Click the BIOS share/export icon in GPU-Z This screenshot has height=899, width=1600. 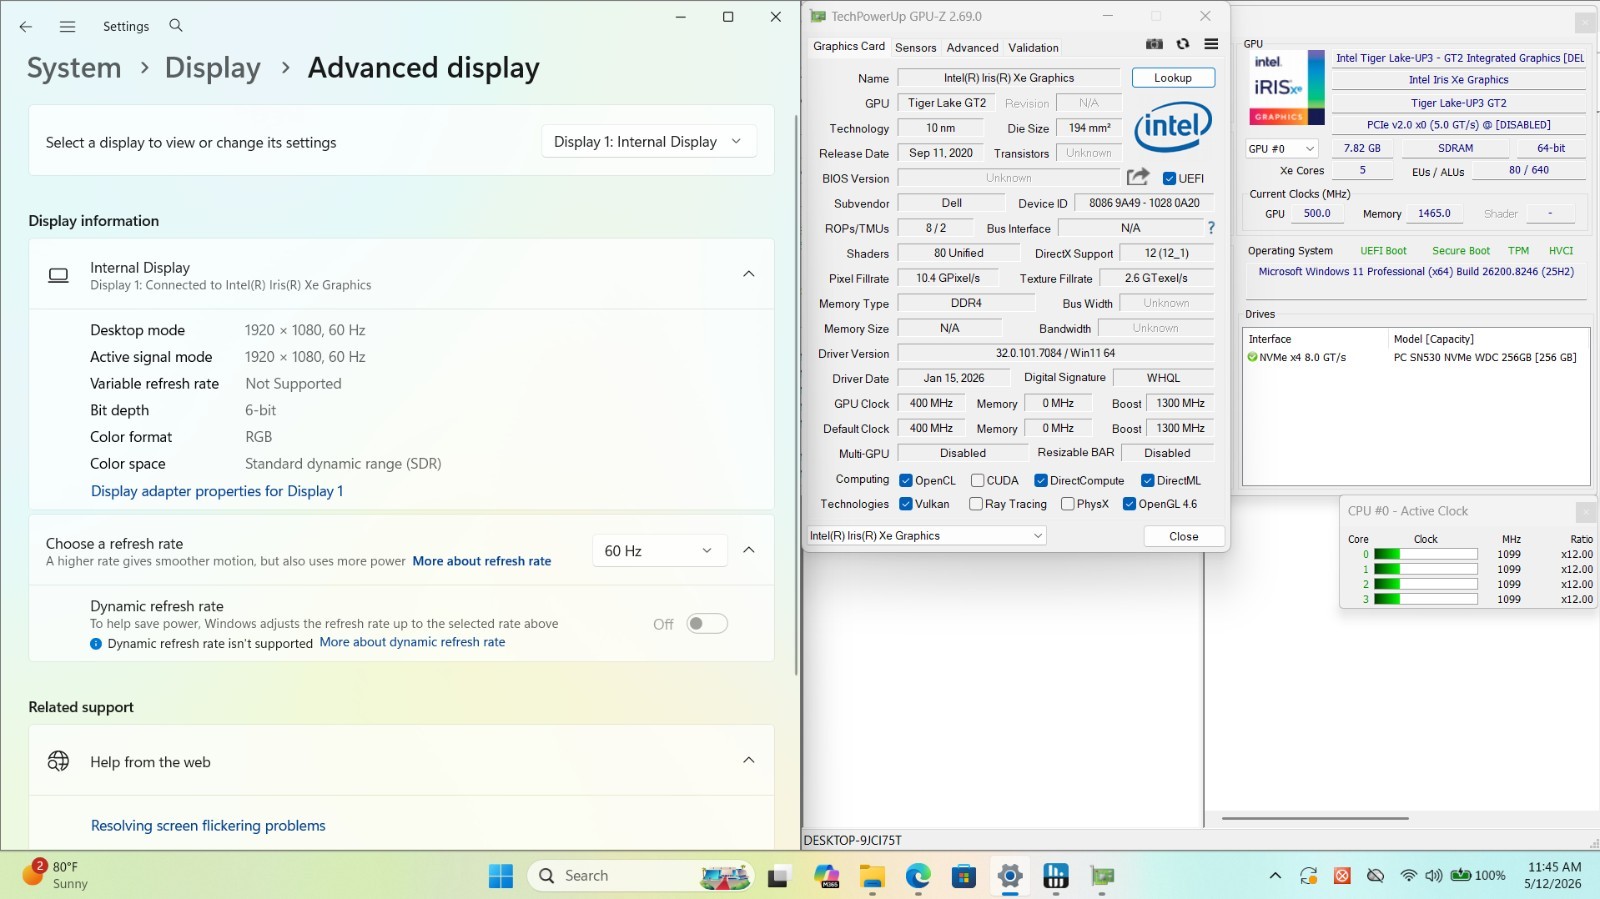click(1138, 177)
